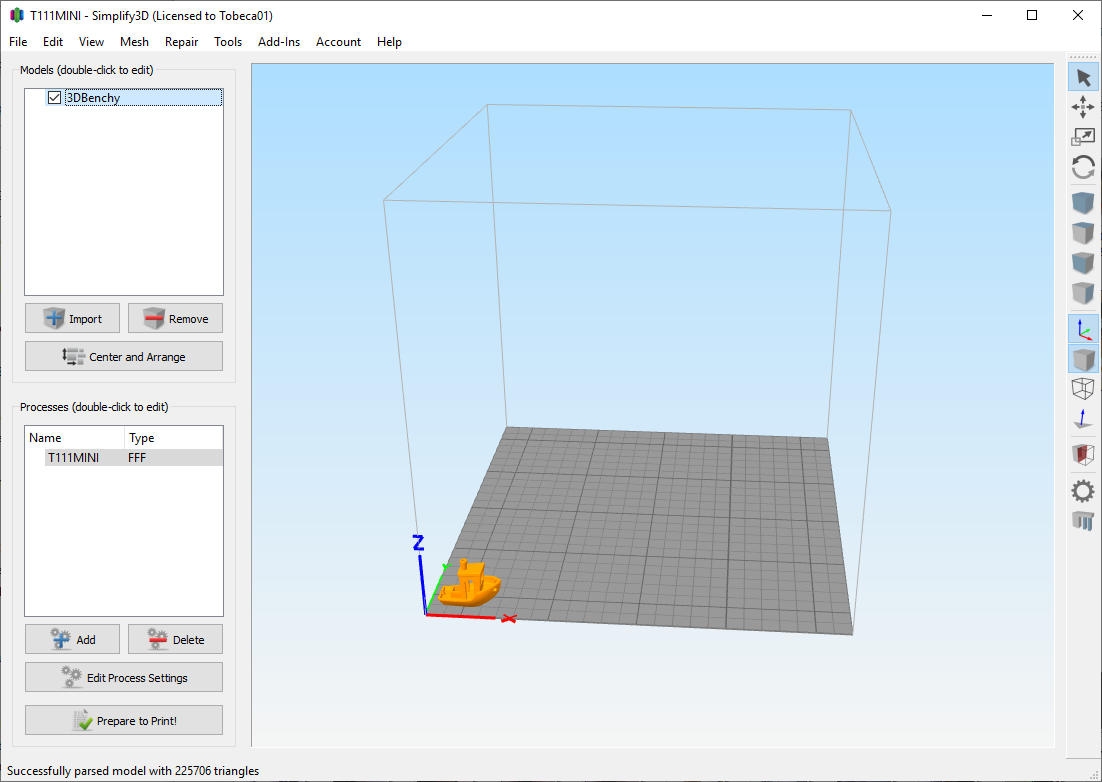This screenshot has height=782, width=1102.
Task: Toggle wireframe model rendering
Action: [1083, 388]
